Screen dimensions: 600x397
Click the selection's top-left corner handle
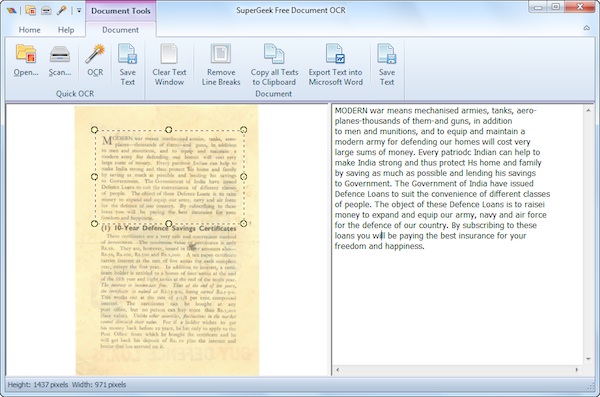[x=95, y=130]
